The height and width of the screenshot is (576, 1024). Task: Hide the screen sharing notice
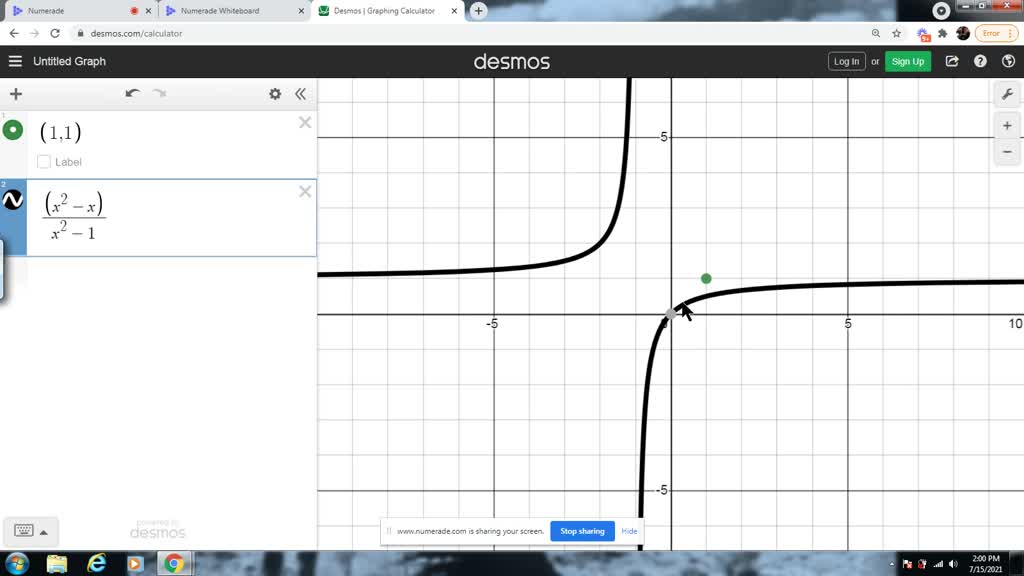click(629, 531)
